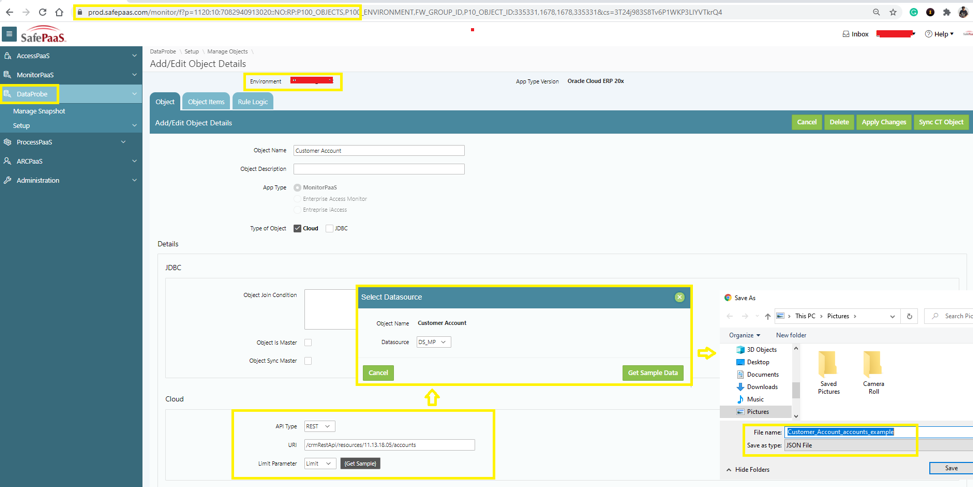Click the ProcessPaaS sidebar icon
This screenshot has width=973, height=487.
(7, 142)
